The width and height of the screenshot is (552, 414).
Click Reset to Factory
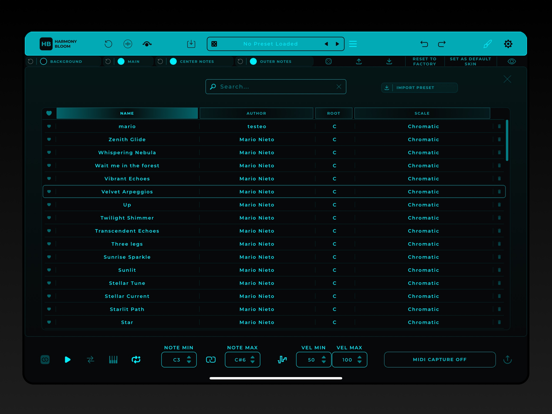(425, 62)
